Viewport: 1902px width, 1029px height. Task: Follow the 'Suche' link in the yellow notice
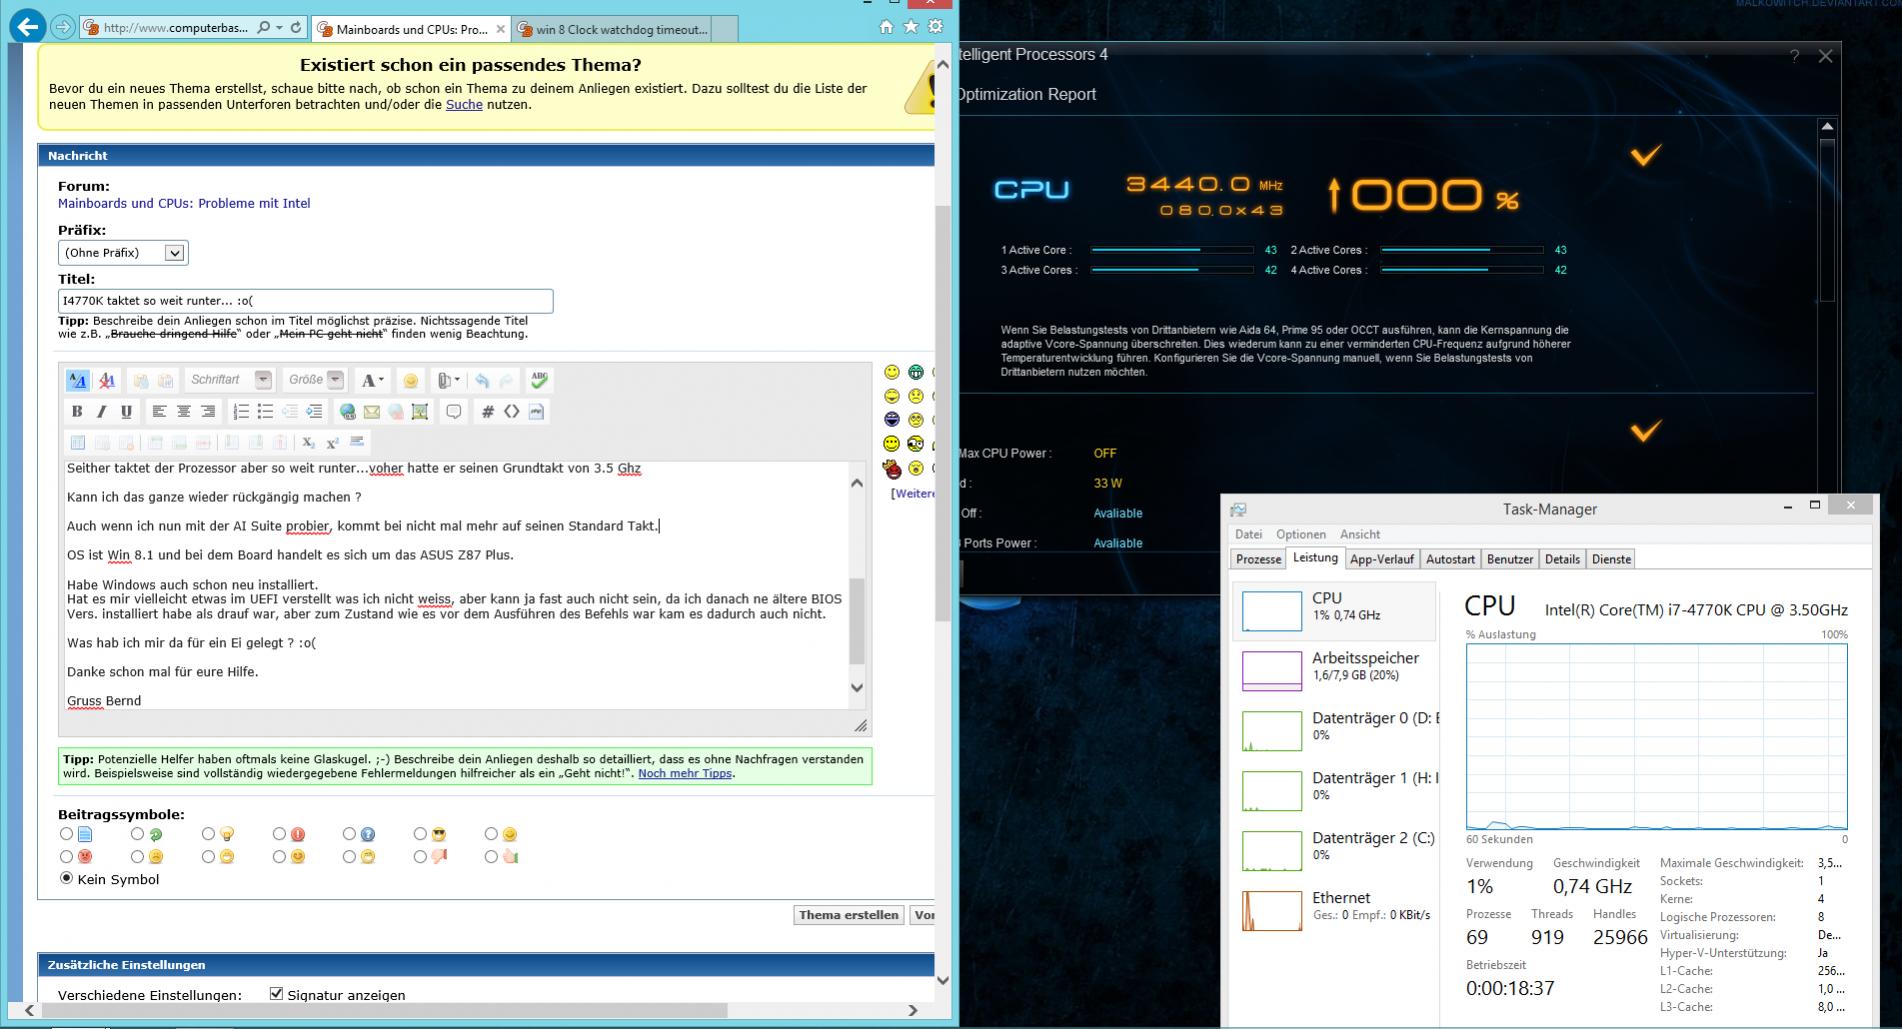click(464, 104)
